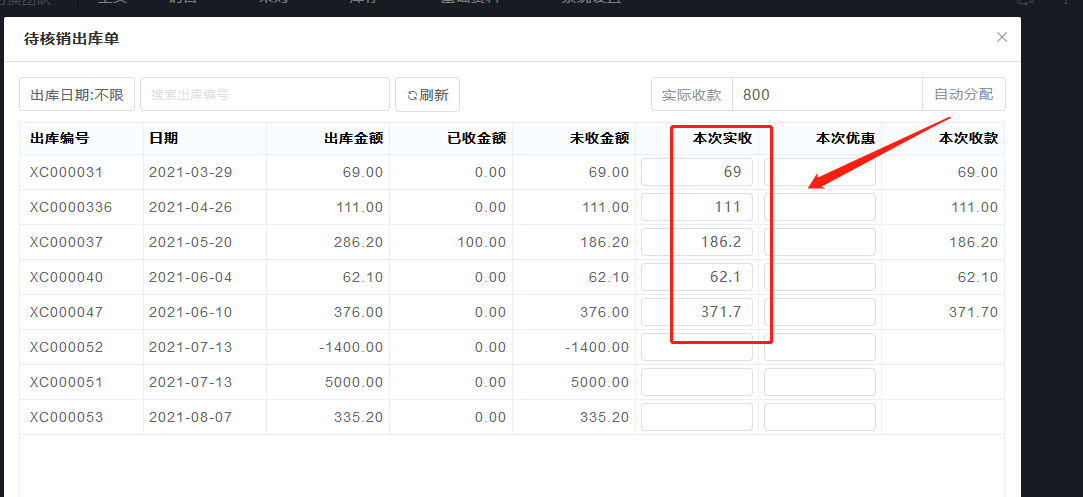The width and height of the screenshot is (1083, 497).
Task: Open the 出库日期:不限 date filter
Action: [77, 95]
